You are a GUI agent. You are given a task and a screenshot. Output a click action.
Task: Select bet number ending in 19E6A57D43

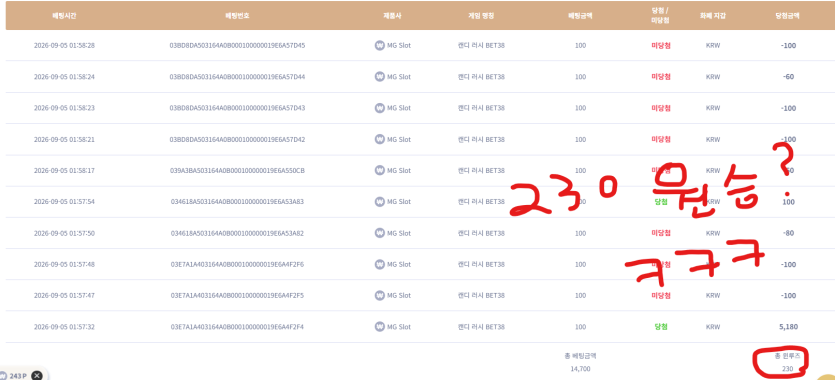click(237, 108)
